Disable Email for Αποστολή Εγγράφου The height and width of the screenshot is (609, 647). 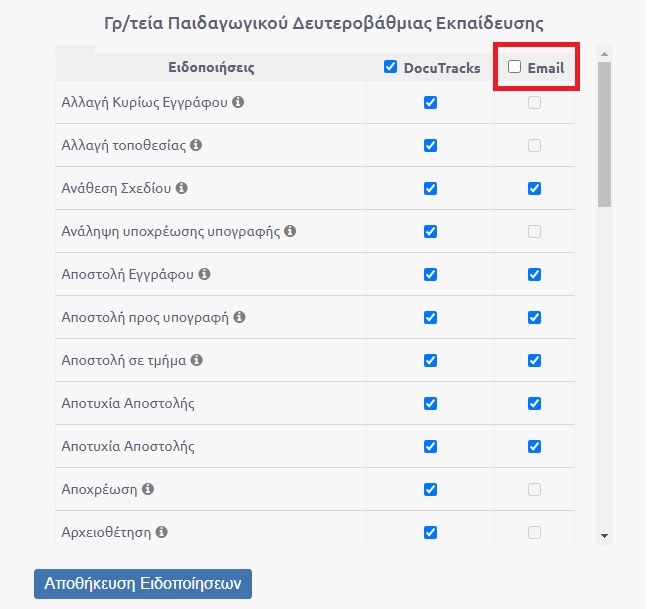tap(534, 274)
